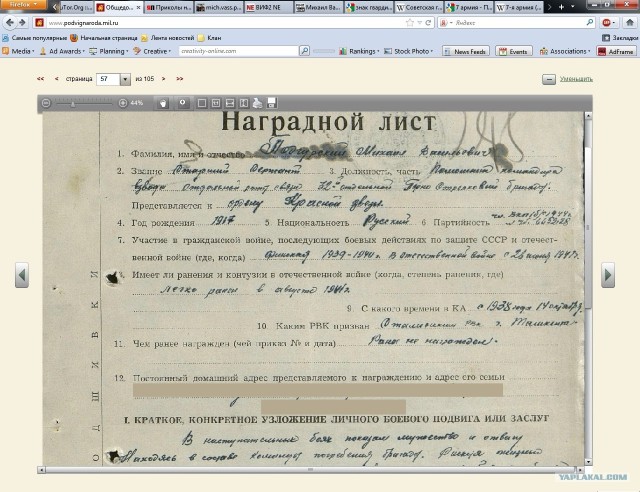Expand the Ad Awards toolbar menu
The height and width of the screenshot is (492, 640).
(x=62, y=51)
